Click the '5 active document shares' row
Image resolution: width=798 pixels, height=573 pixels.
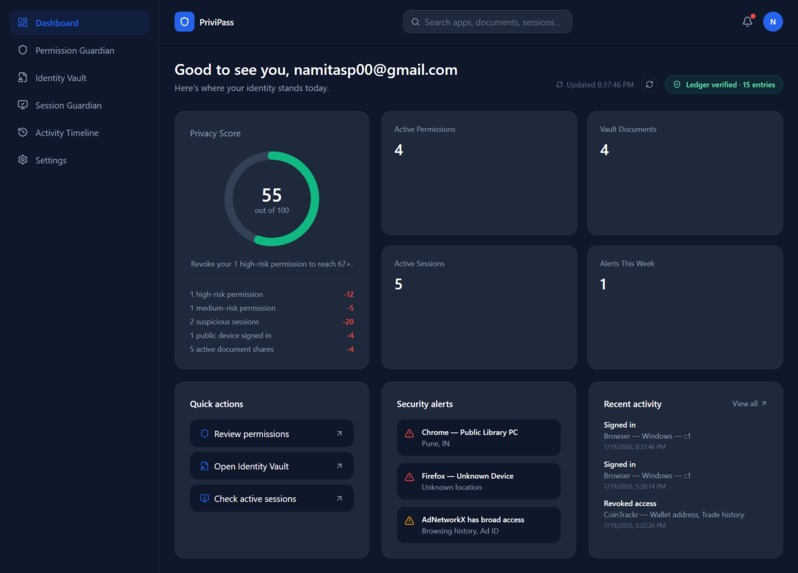pyautogui.click(x=272, y=349)
